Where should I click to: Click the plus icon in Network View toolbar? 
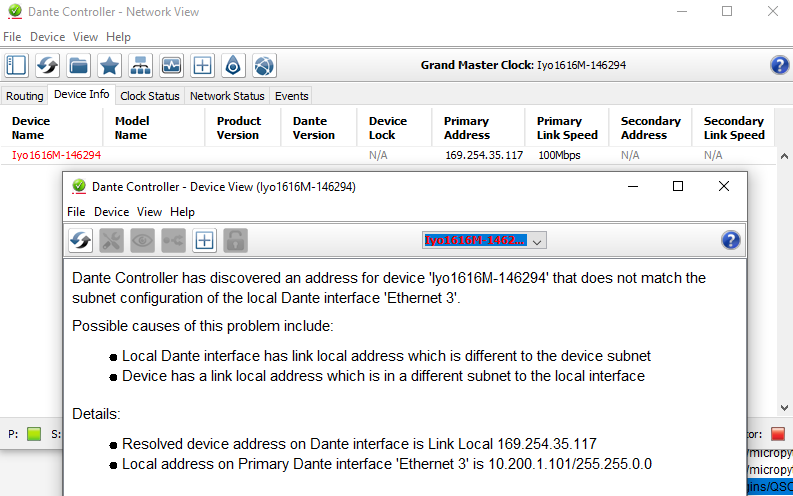point(202,65)
